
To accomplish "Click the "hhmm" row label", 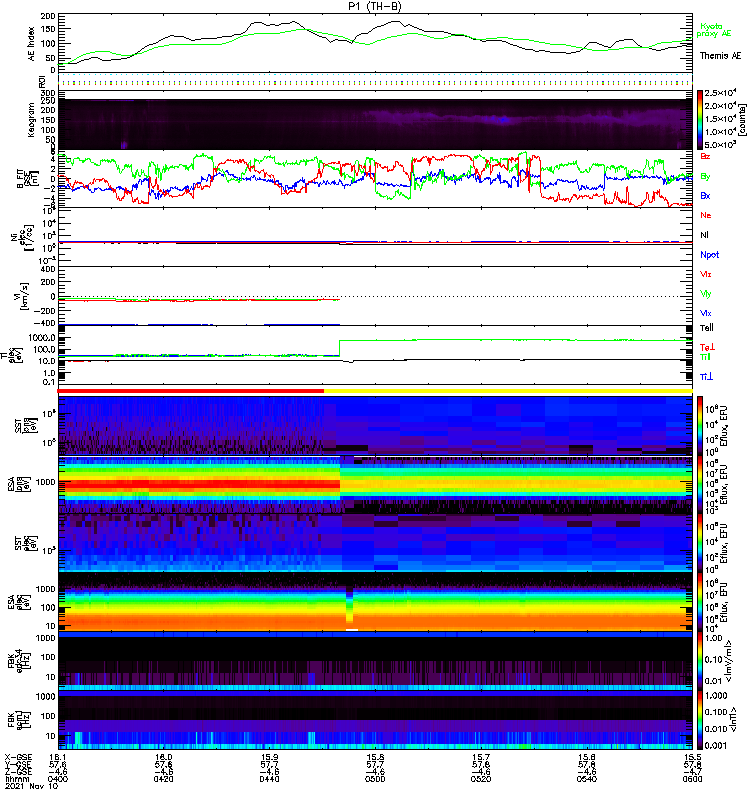I will point(16,779).
